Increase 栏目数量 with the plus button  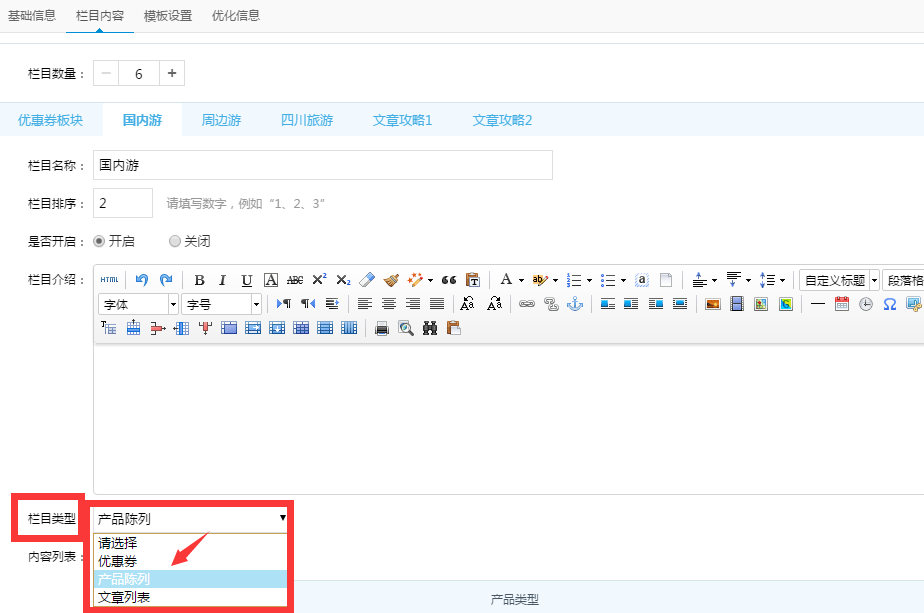point(171,73)
